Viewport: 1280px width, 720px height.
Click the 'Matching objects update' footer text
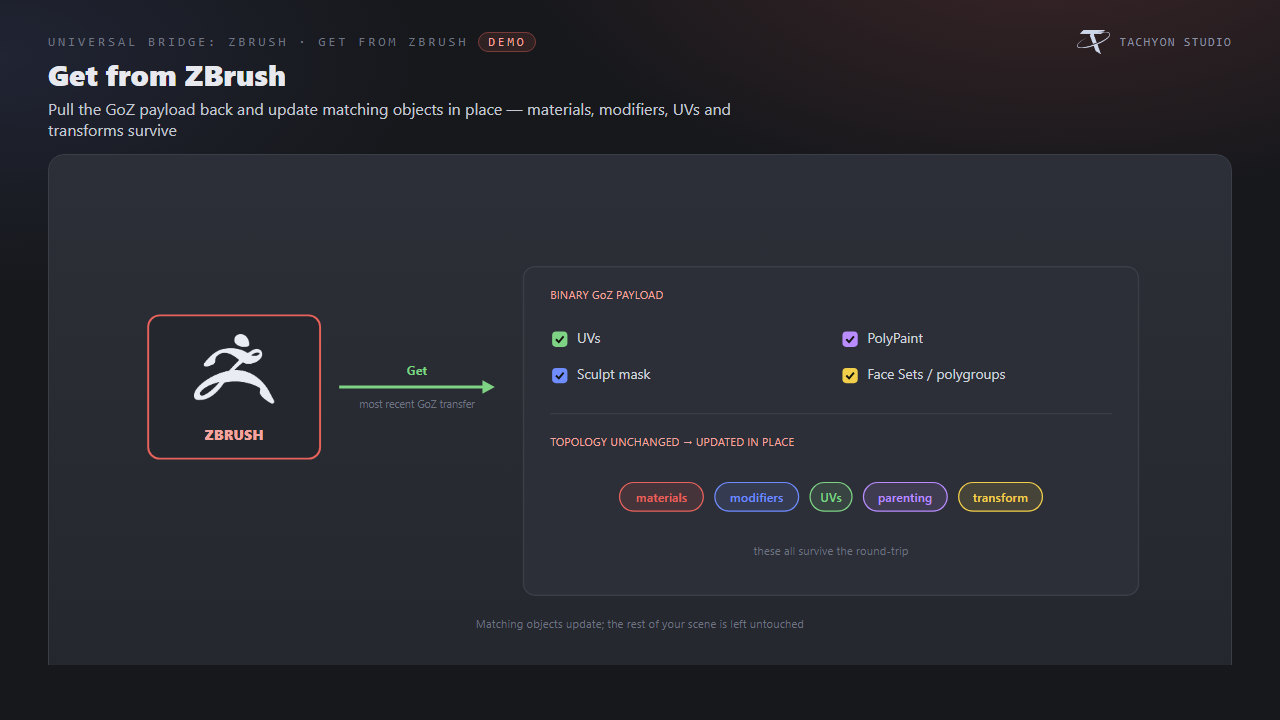640,624
